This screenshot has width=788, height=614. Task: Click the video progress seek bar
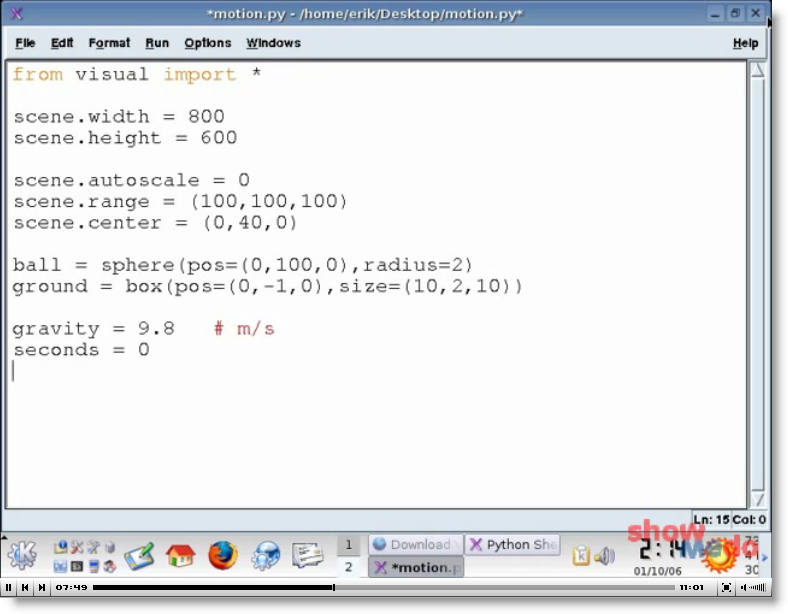[x=384, y=587]
